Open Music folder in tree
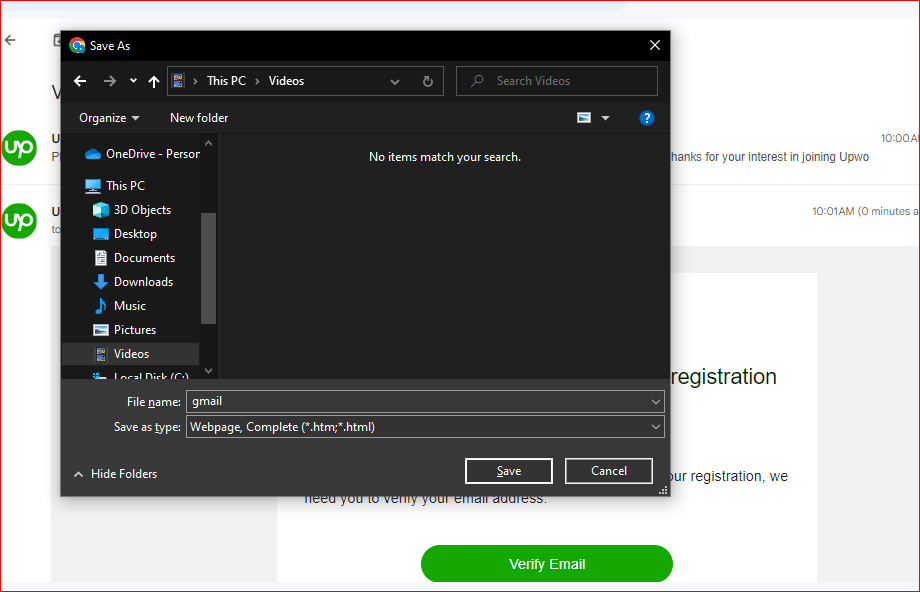The image size is (920, 592). (x=120, y=306)
